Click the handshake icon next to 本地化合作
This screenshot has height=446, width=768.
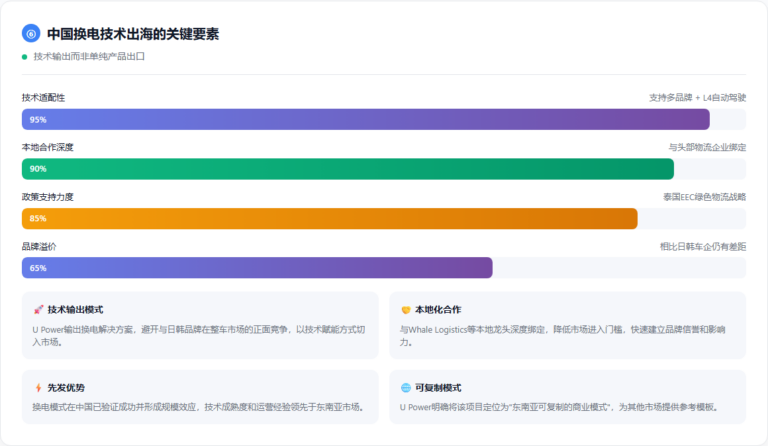coord(406,310)
